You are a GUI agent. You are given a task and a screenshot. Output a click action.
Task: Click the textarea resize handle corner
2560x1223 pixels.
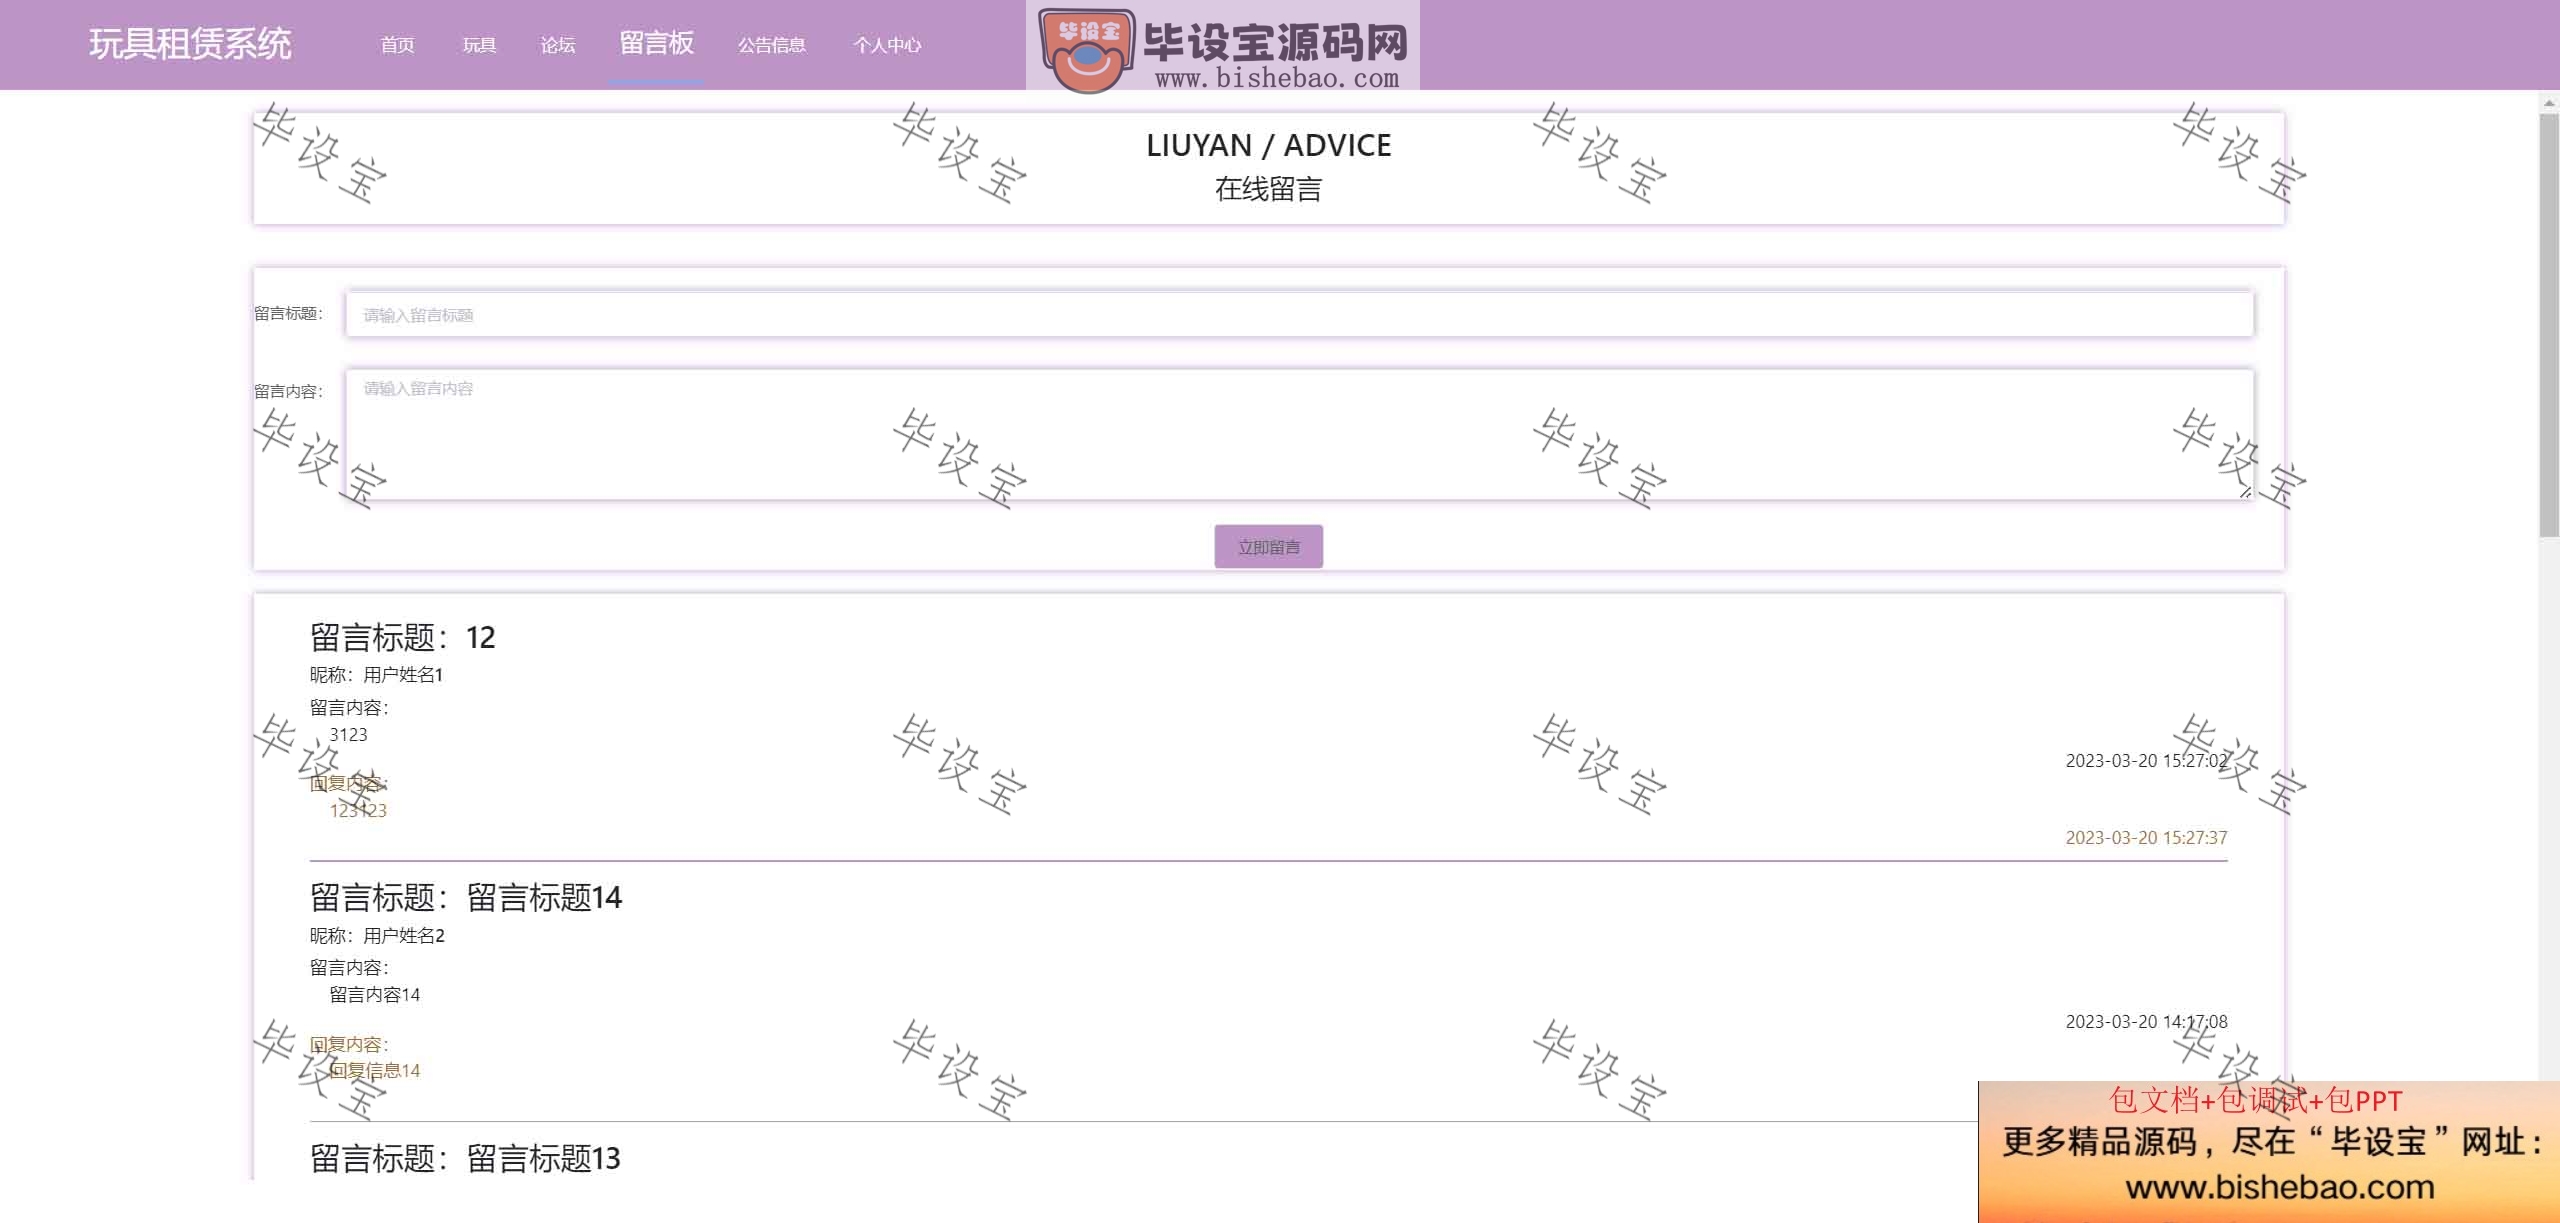click(2244, 491)
